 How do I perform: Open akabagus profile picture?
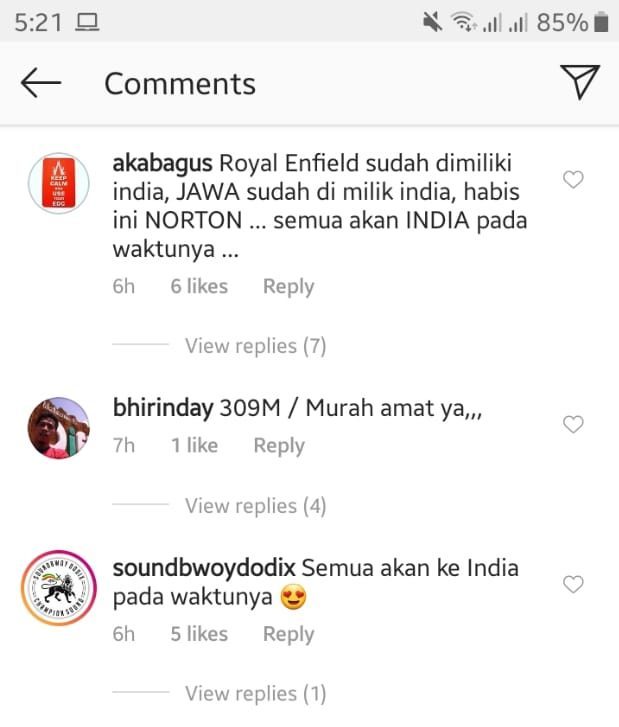tap(58, 183)
